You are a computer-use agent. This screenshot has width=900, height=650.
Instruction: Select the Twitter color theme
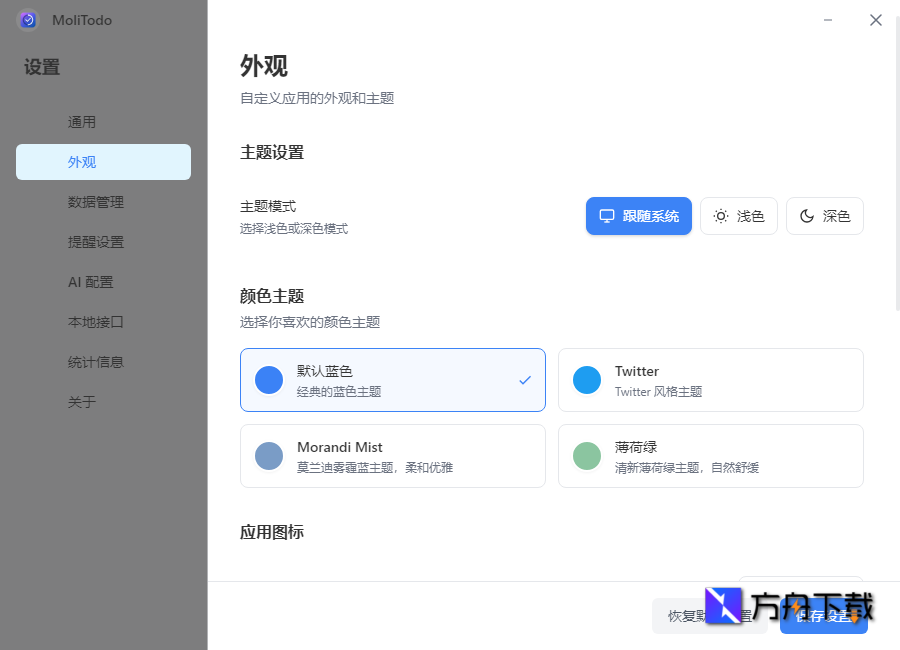[710, 380]
